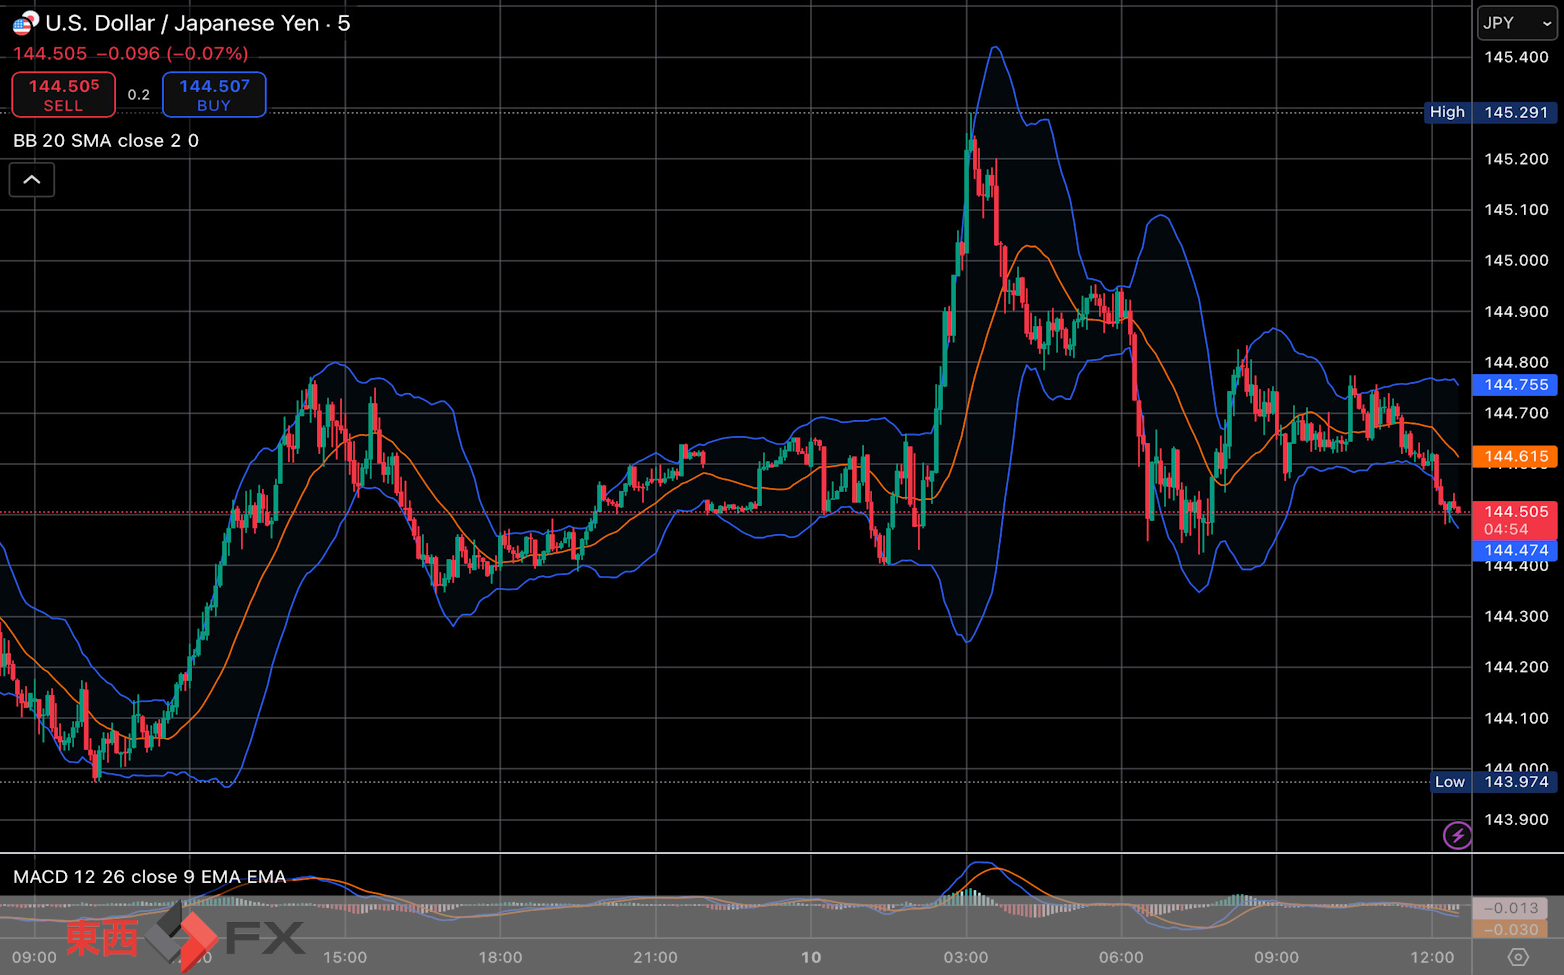Click the USD/JPY flag symbol icon

(25, 23)
